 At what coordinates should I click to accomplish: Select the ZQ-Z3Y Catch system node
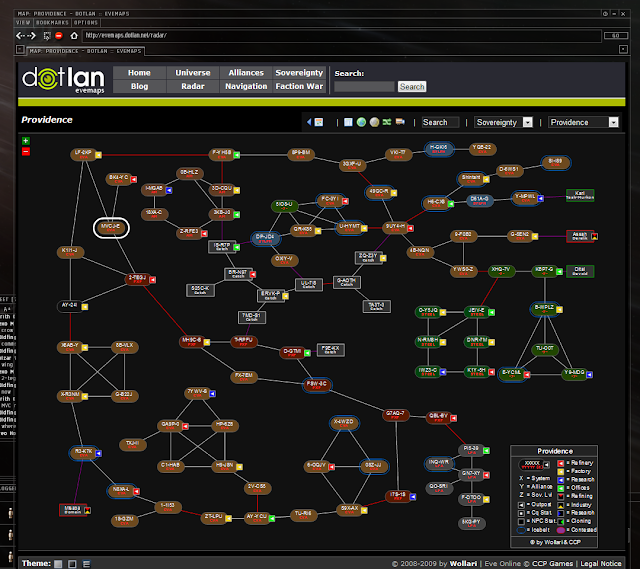(368, 257)
